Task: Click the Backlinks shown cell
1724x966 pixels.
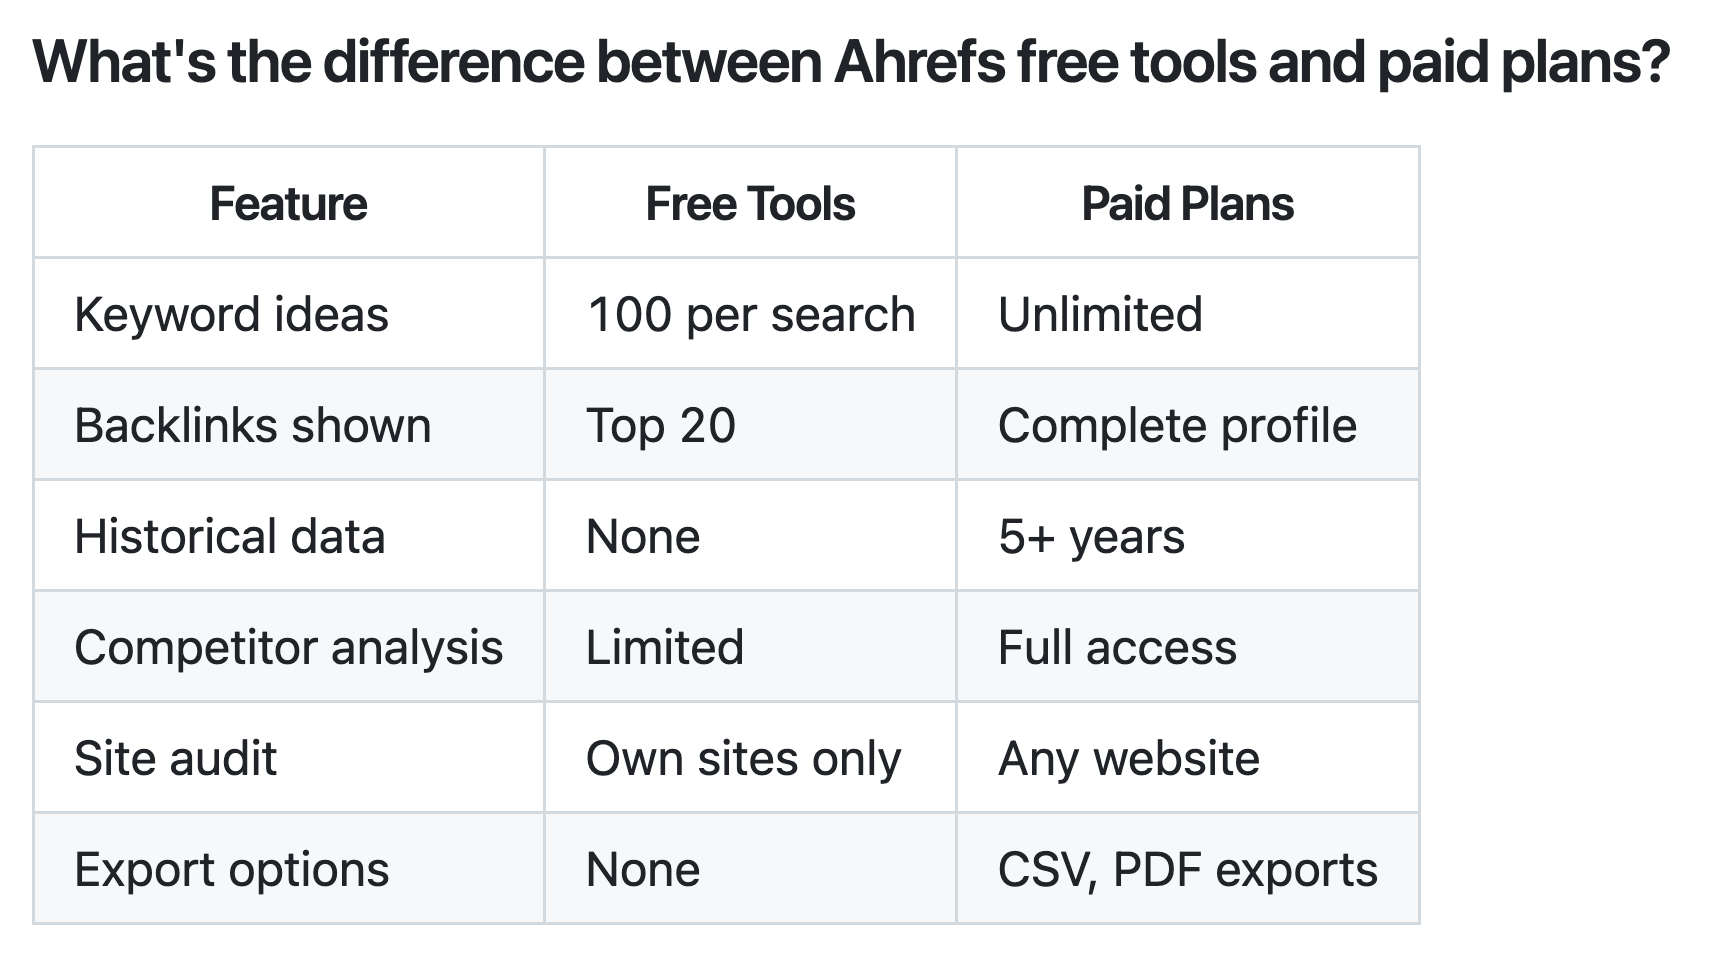Action: coord(289,425)
